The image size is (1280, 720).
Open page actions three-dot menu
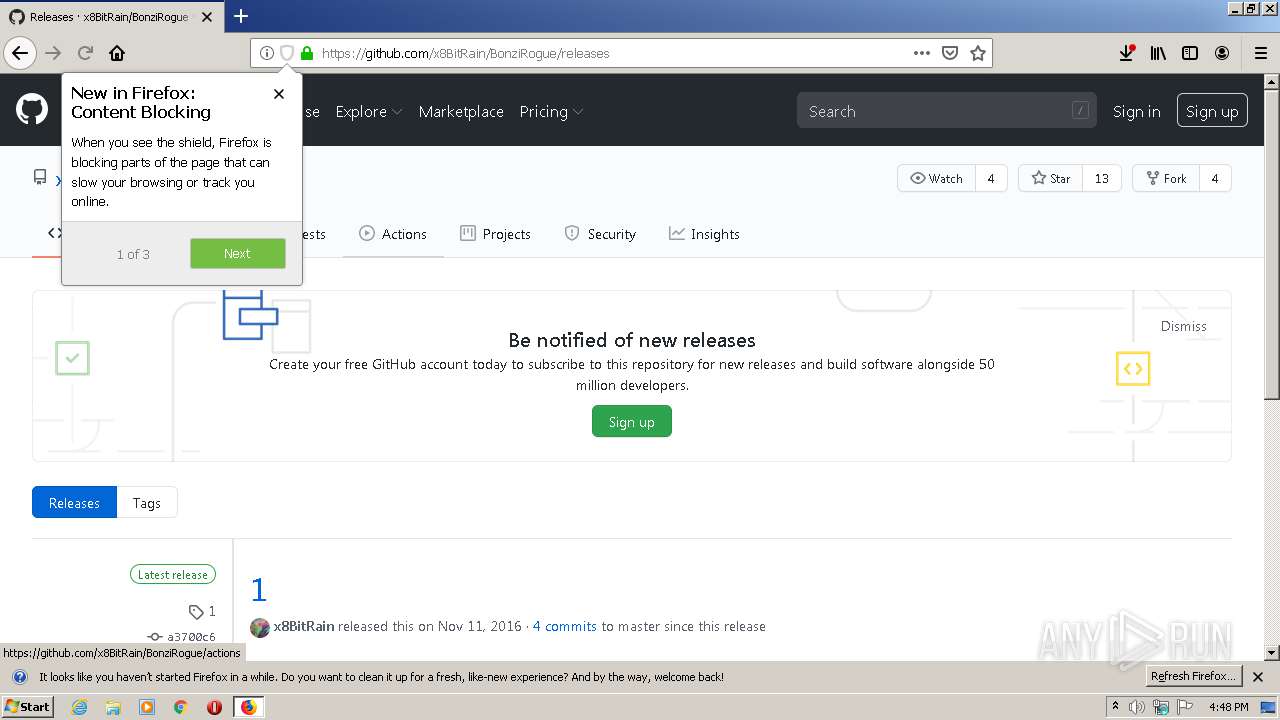tap(922, 53)
